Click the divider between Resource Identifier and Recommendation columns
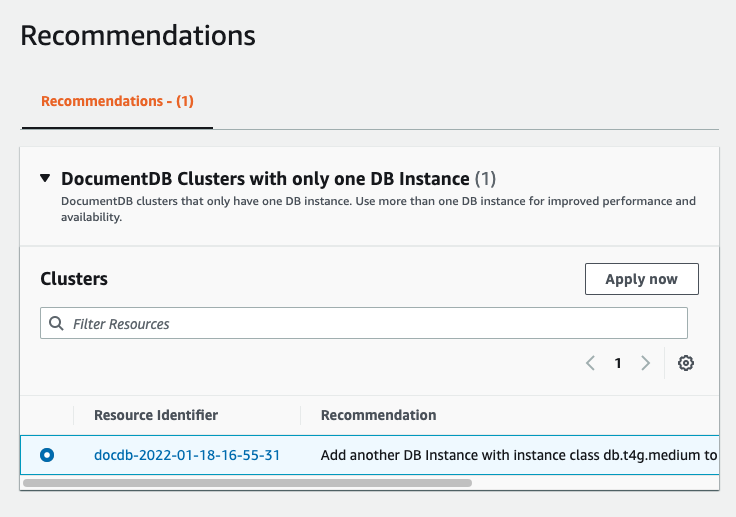736x517 pixels. click(301, 415)
